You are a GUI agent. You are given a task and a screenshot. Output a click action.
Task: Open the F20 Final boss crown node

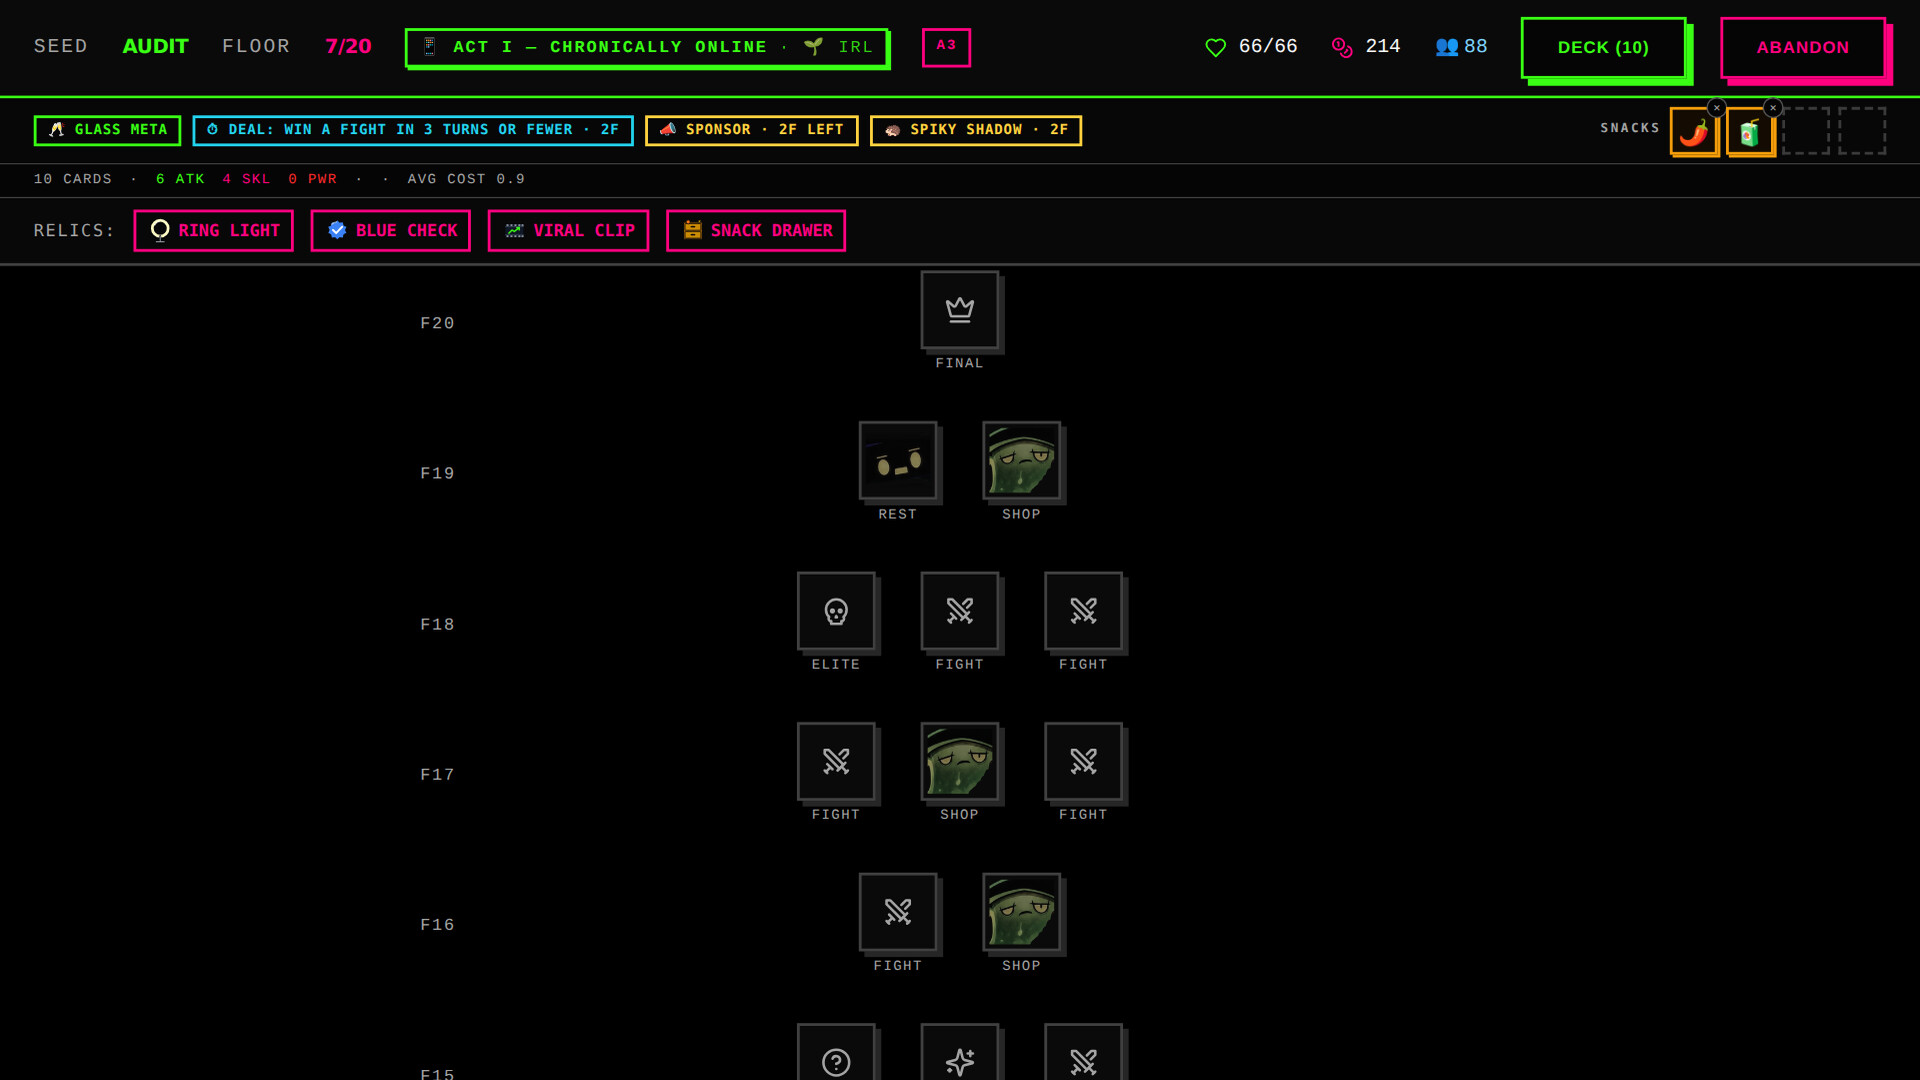click(960, 310)
